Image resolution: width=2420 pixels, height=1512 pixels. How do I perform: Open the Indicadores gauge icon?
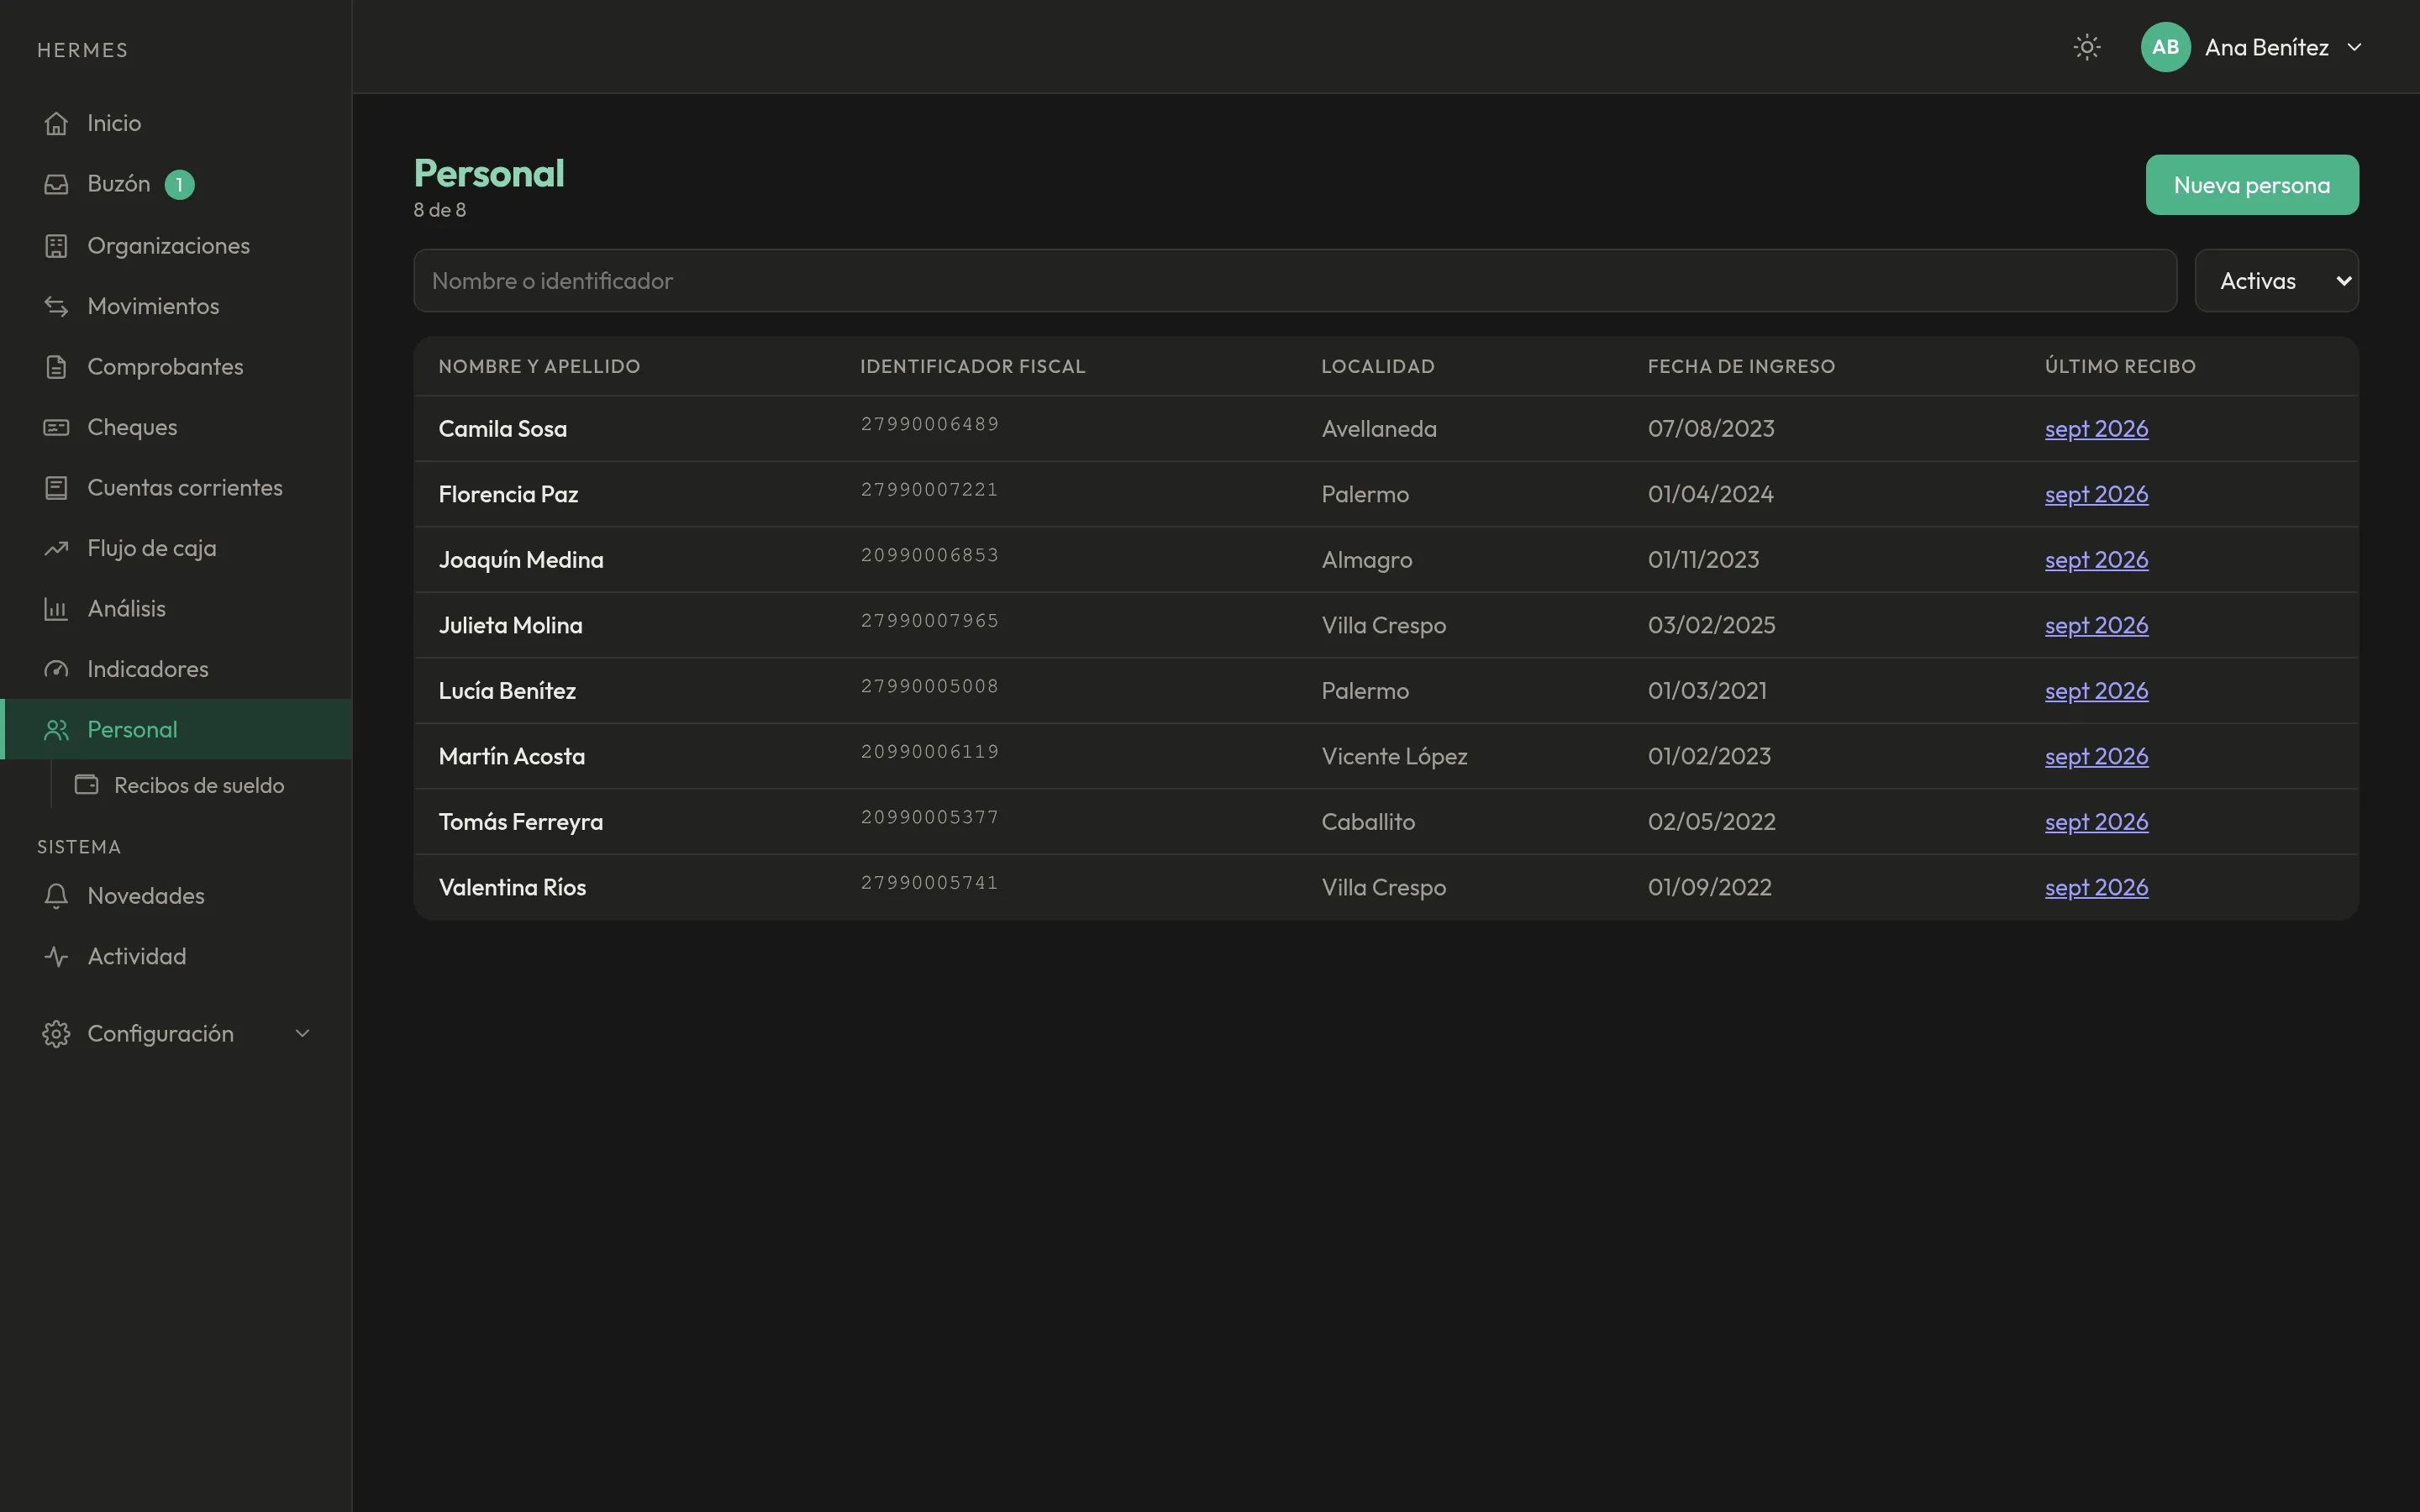click(x=56, y=669)
